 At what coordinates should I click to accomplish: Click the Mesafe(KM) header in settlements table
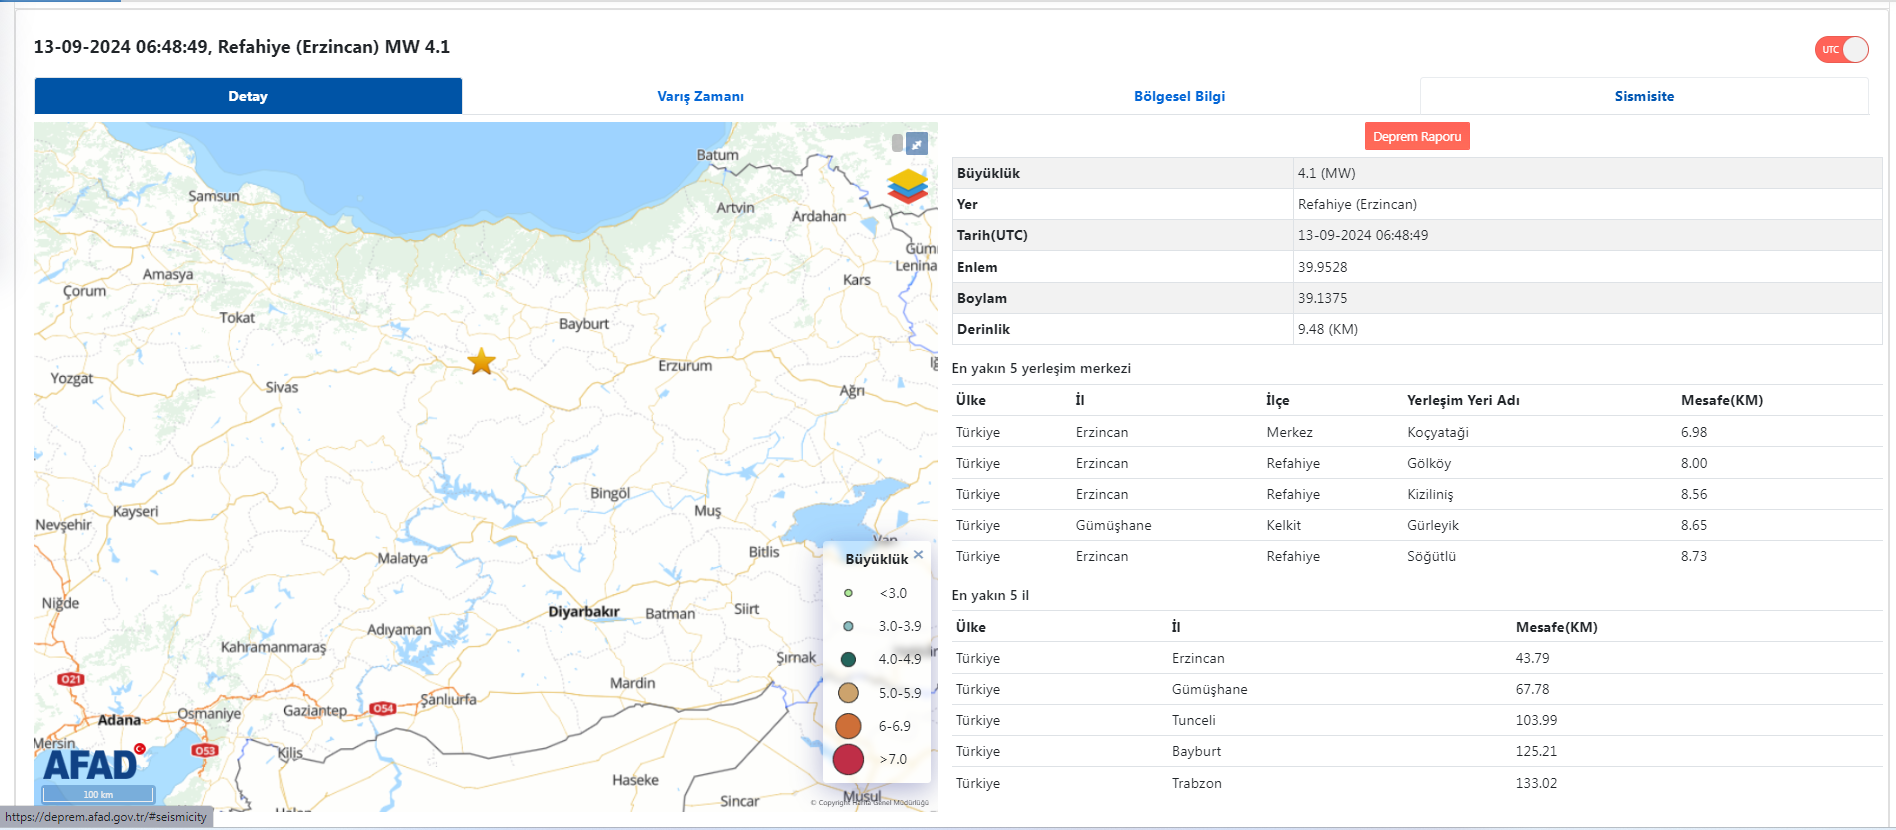[x=1722, y=400]
